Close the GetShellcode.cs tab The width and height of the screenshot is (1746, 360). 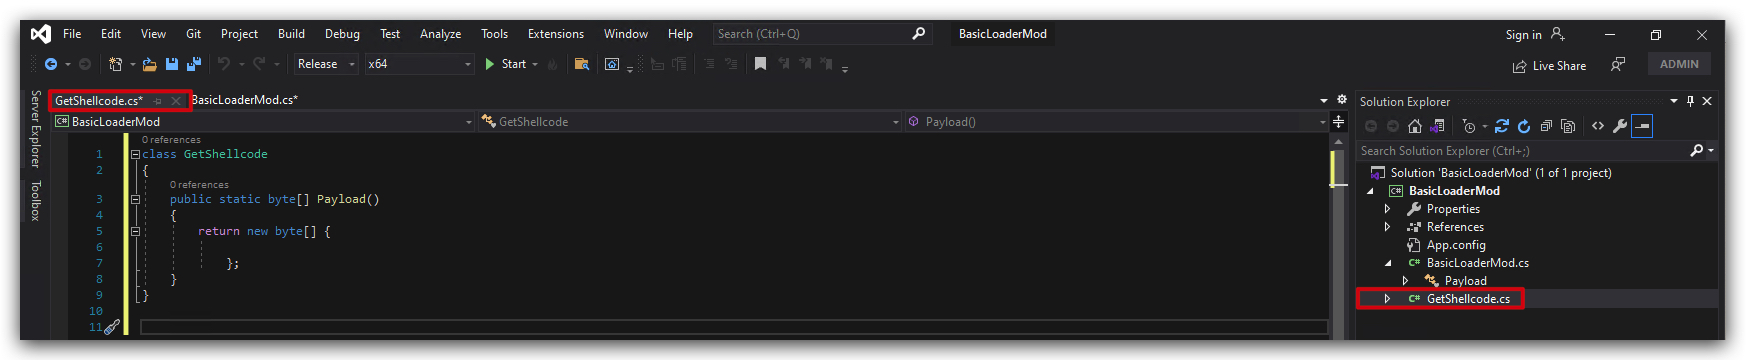click(176, 101)
